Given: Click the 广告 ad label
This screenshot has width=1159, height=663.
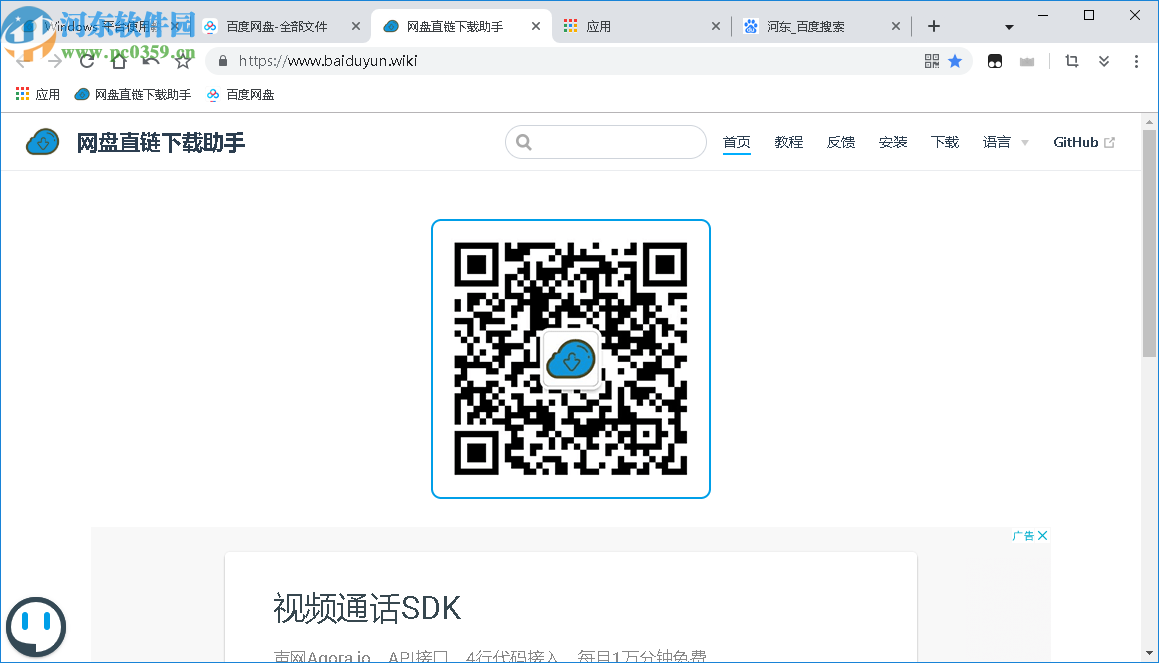Looking at the screenshot, I should tap(1024, 535).
